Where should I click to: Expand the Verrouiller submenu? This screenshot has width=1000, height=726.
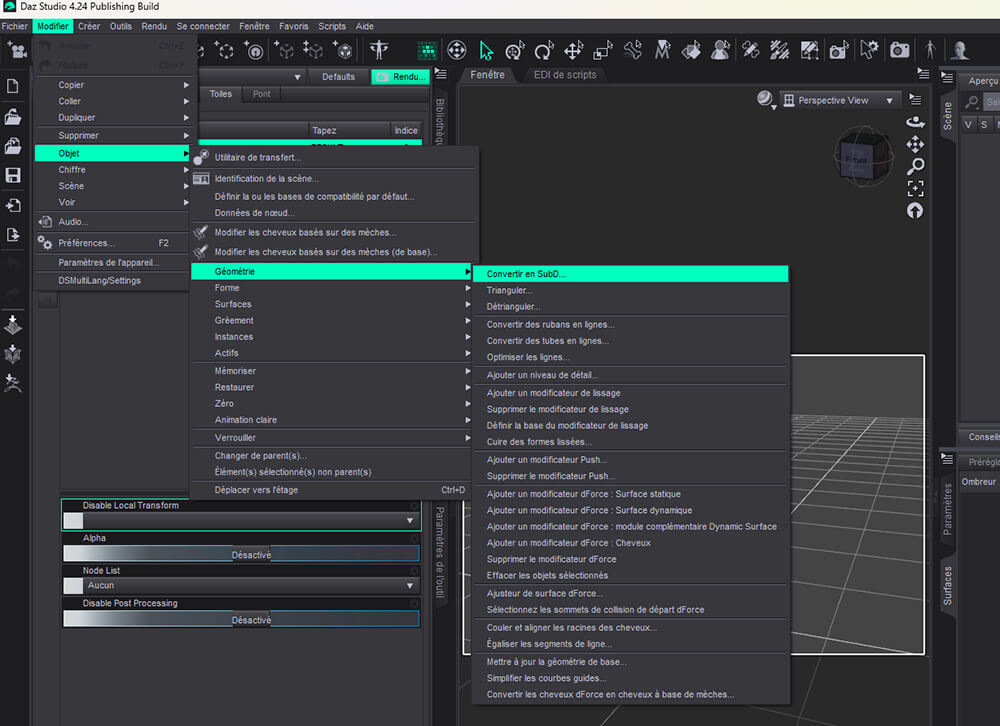331,438
